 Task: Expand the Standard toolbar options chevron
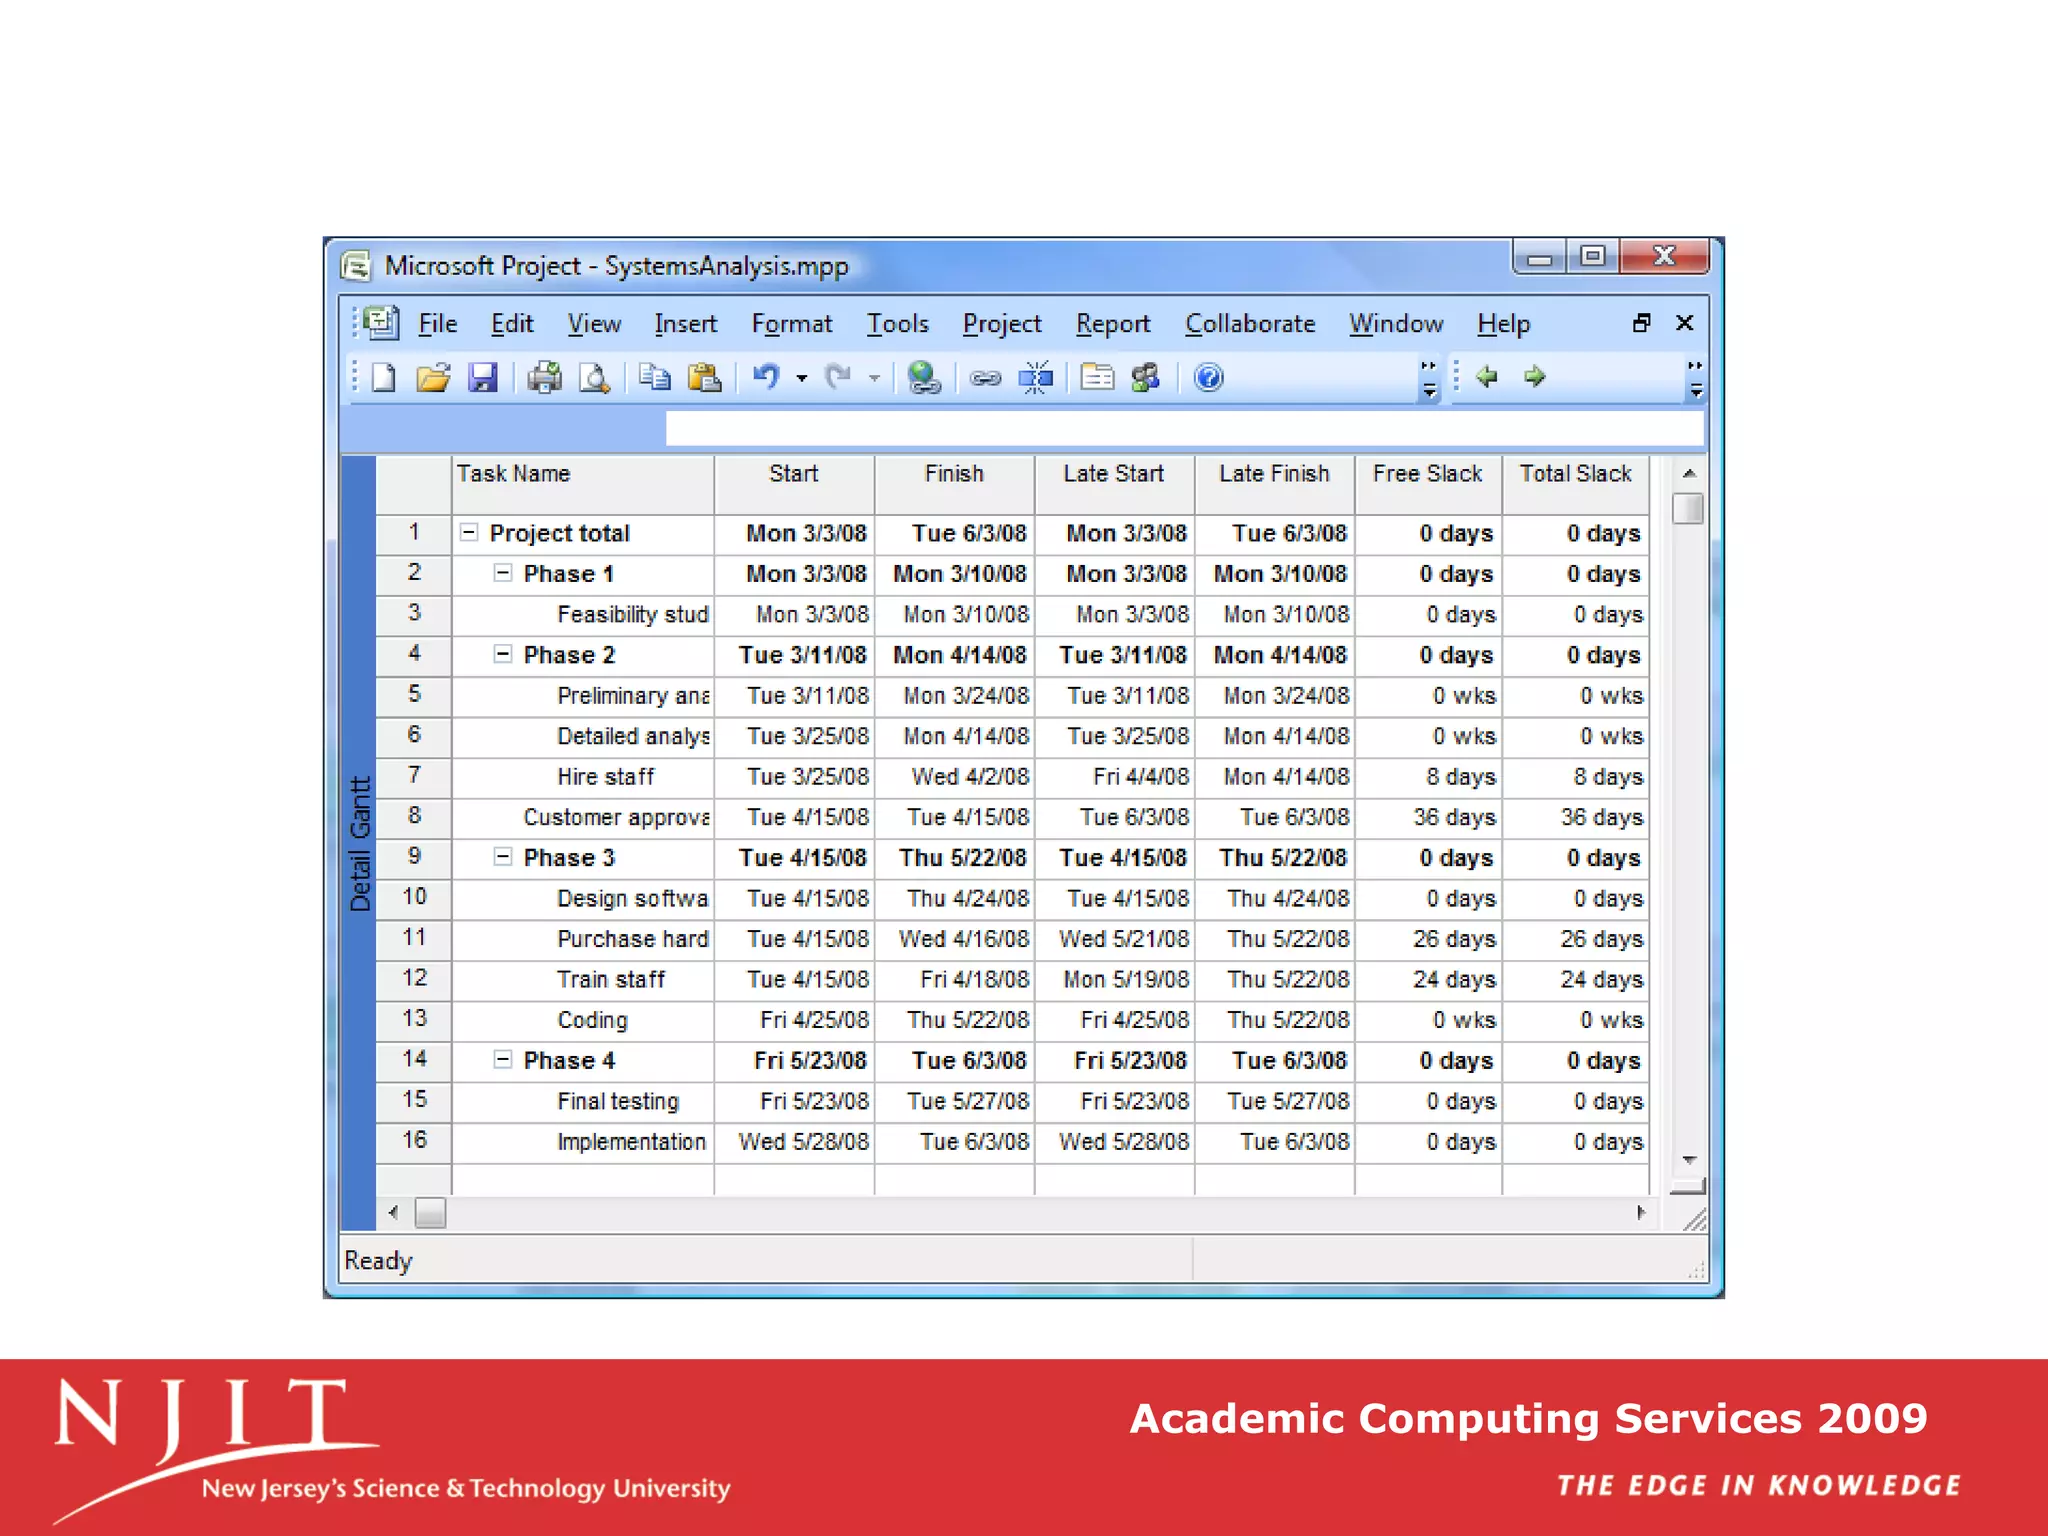[1429, 379]
